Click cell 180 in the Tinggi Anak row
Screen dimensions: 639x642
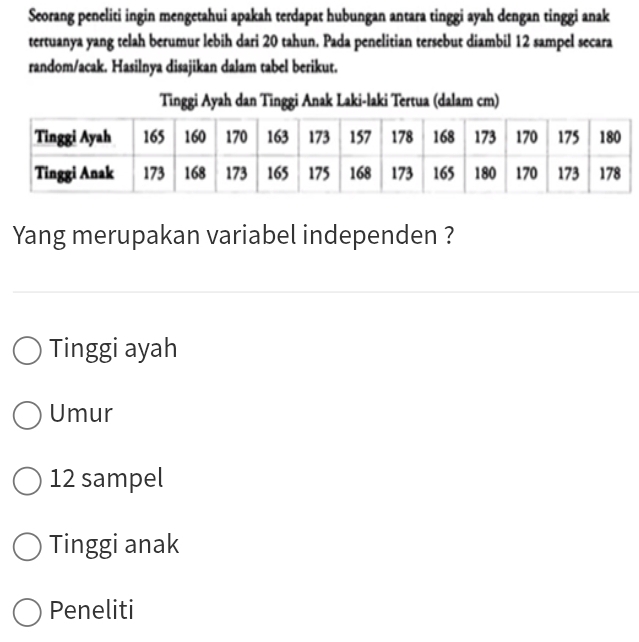click(485, 172)
